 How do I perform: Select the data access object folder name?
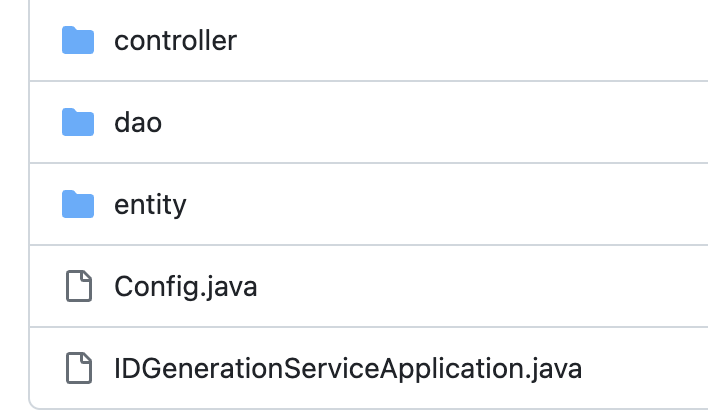click(138, 123)
